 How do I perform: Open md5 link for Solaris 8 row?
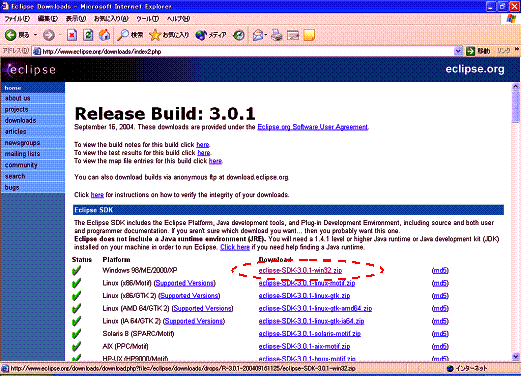click(x=440, y=334)
